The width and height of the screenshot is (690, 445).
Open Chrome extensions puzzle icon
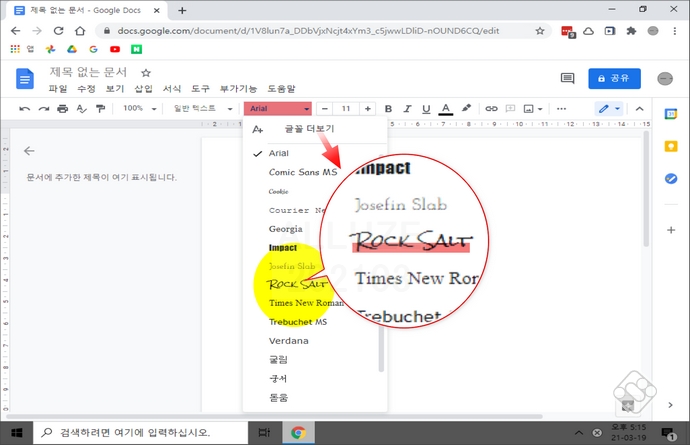coord(631,31)
